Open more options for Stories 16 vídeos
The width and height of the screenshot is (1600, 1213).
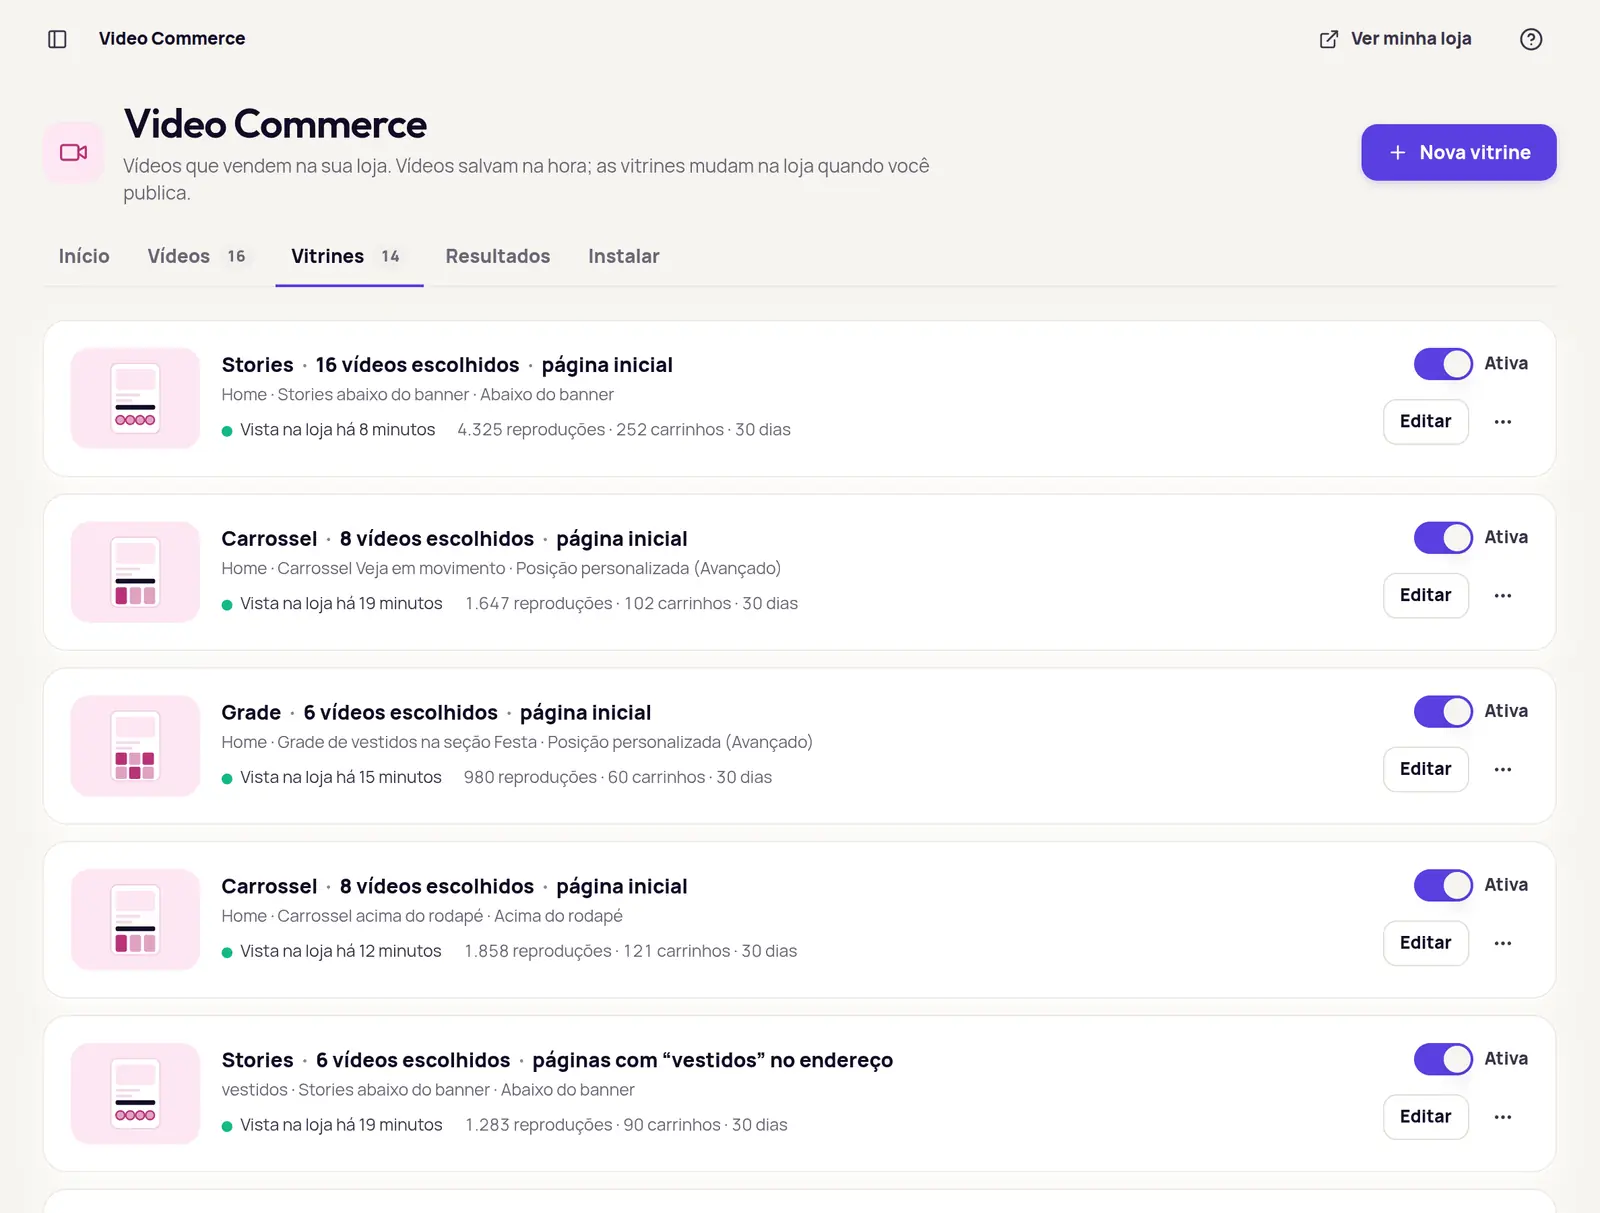click(1502, 422)
